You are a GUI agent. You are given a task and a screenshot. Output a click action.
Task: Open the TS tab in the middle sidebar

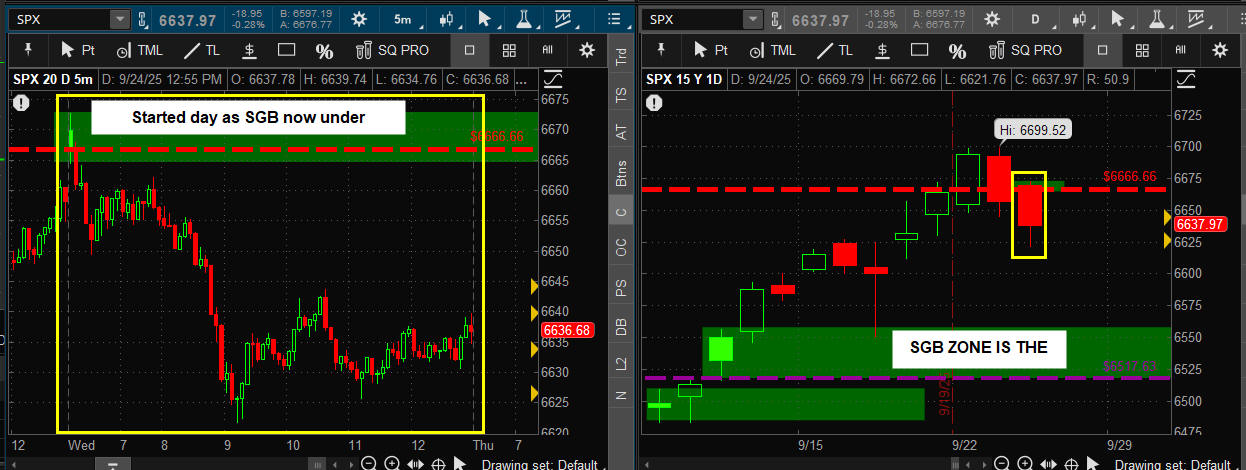(x=621, y=95)
